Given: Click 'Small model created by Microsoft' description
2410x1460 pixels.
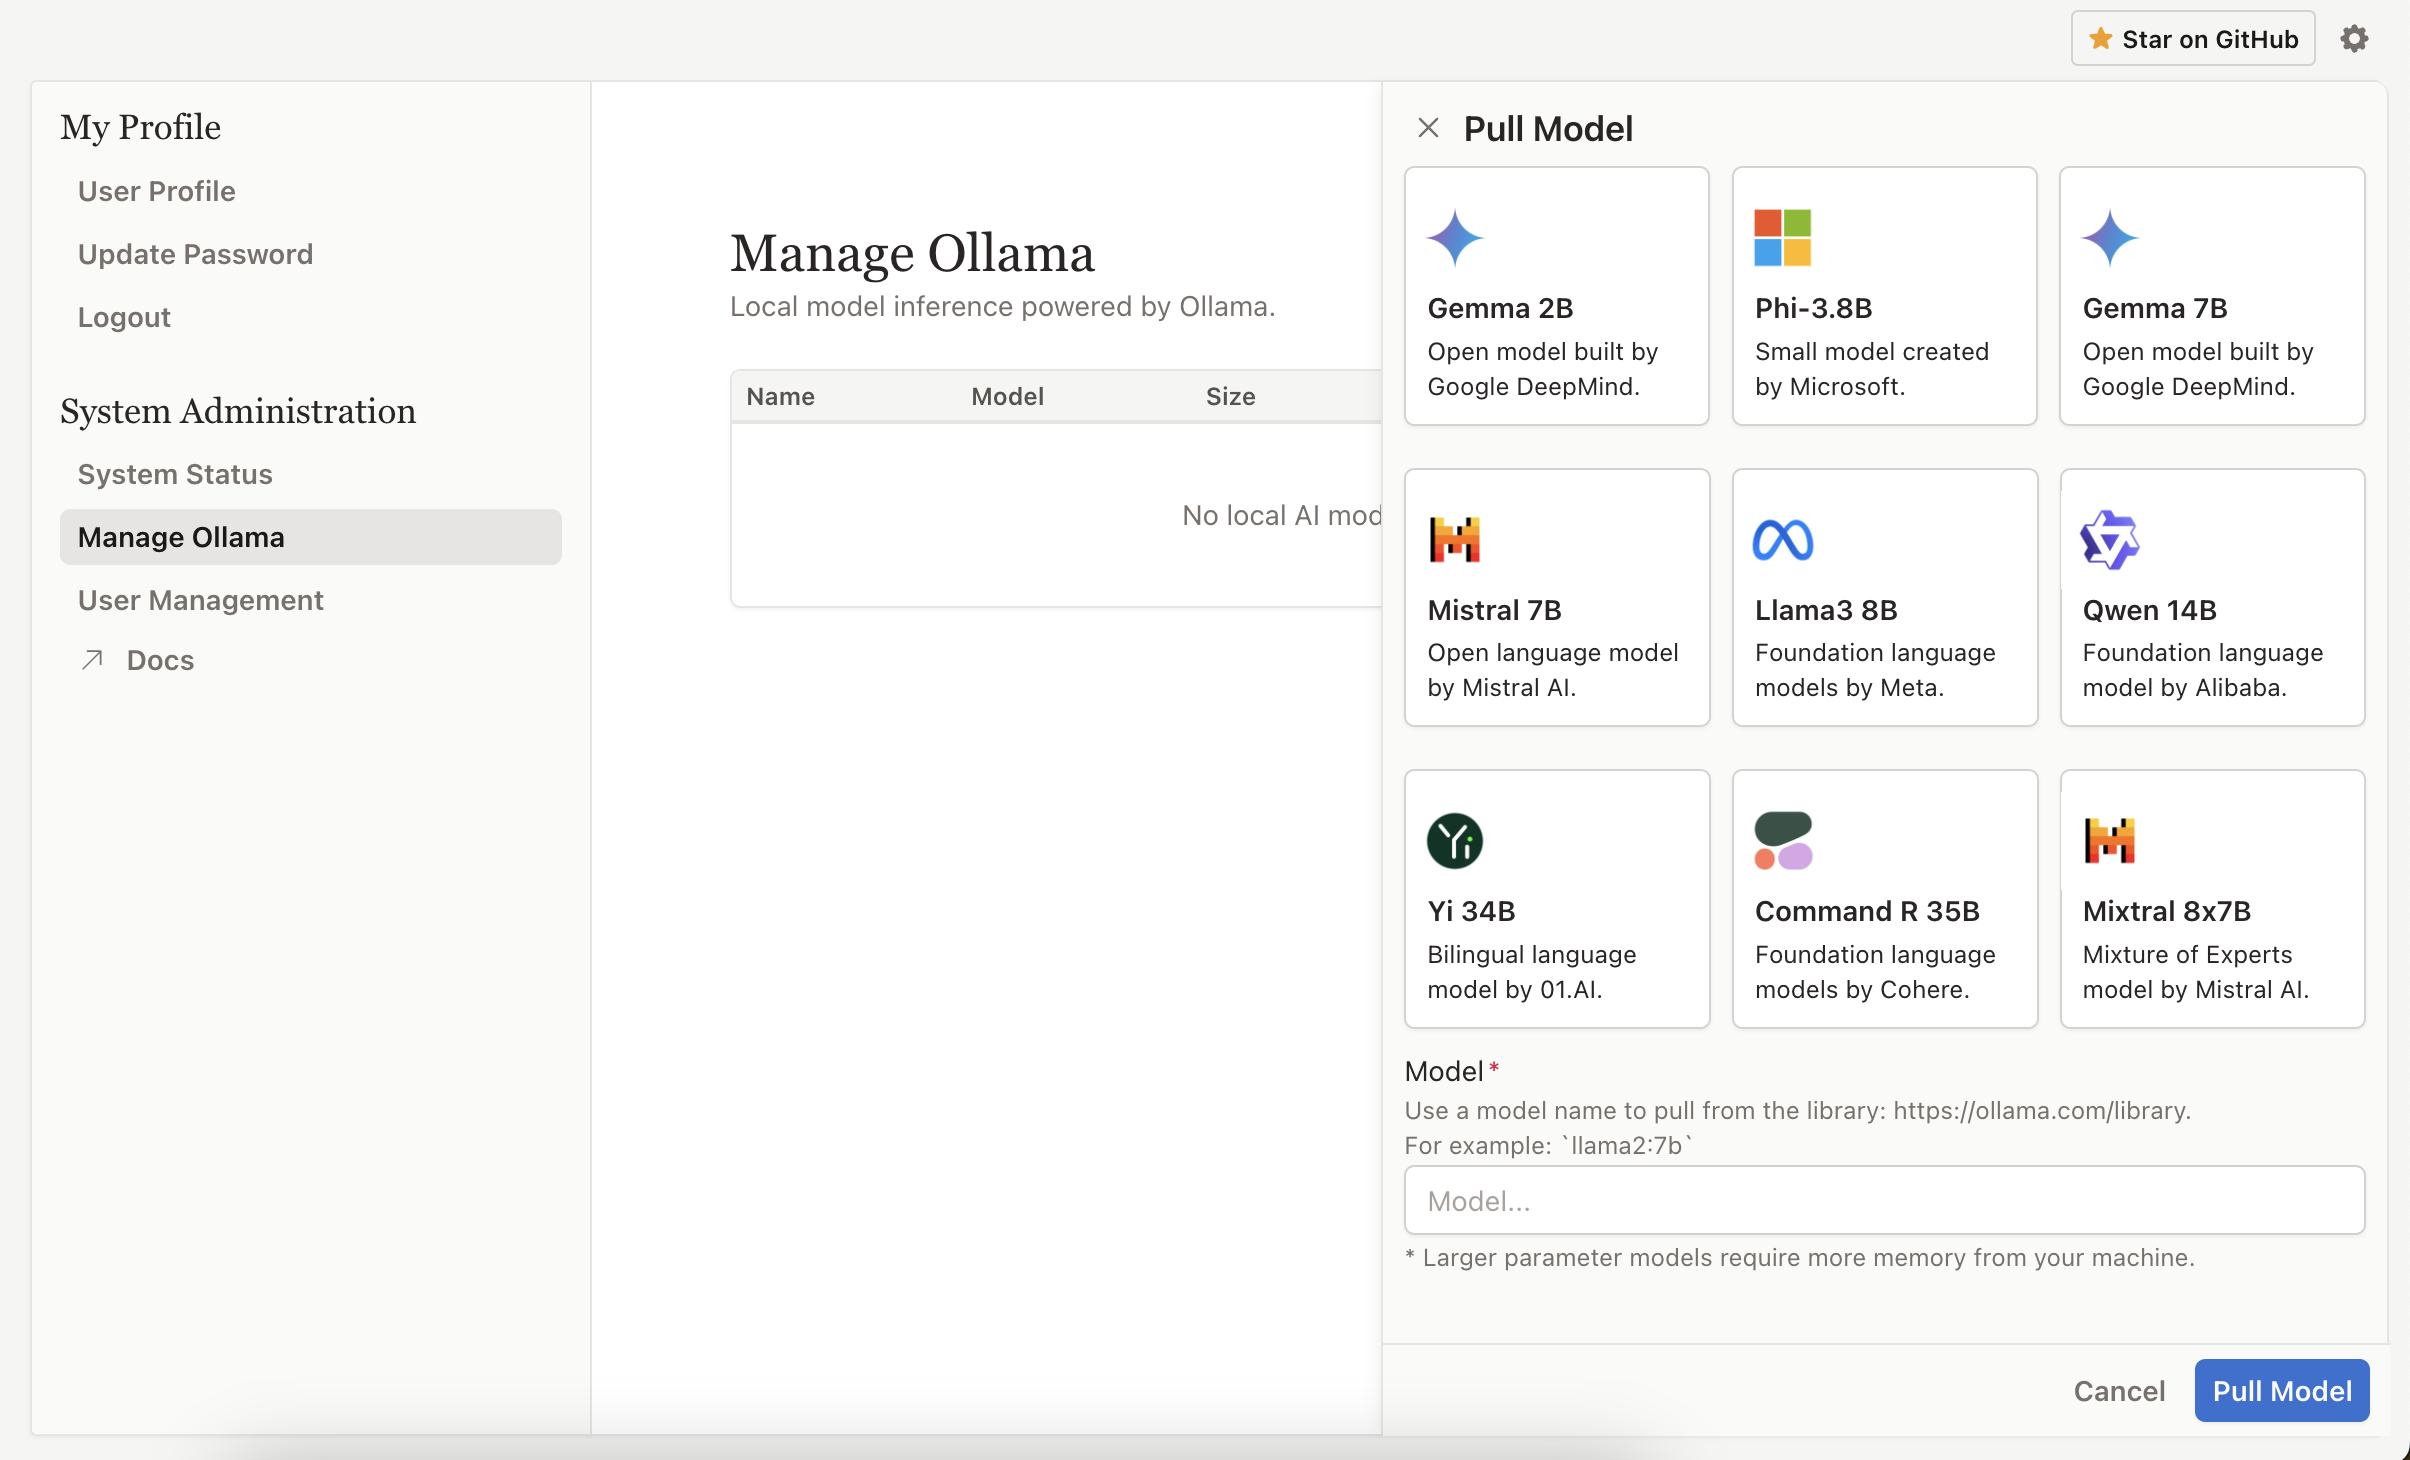Looking at the screenshot, I should 1871,369.
